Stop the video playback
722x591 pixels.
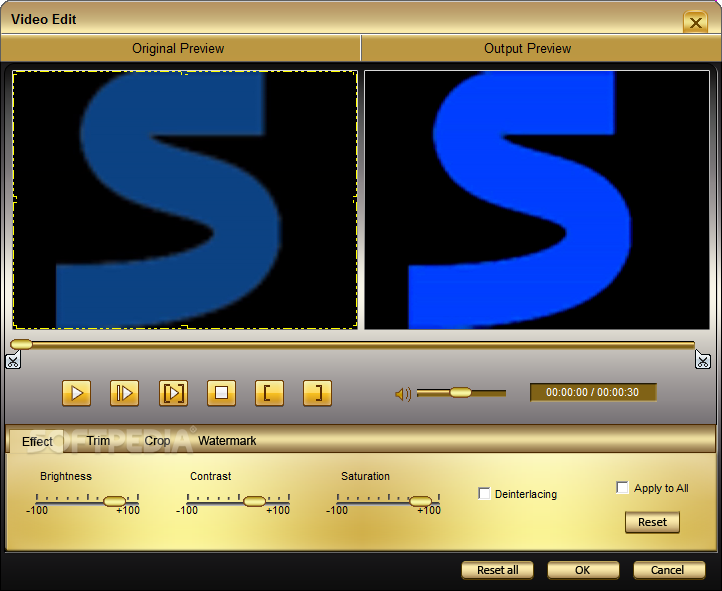pos(221,393)
